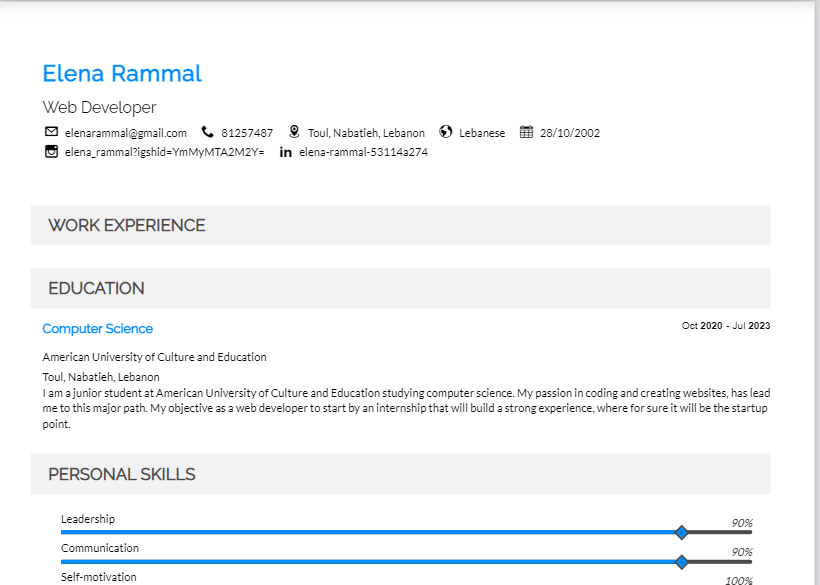The height and width of the screenshot is (585, 820).
Task: Click the Oct 2020 - Jul 2023 date range
Action: tap(726, 326)
